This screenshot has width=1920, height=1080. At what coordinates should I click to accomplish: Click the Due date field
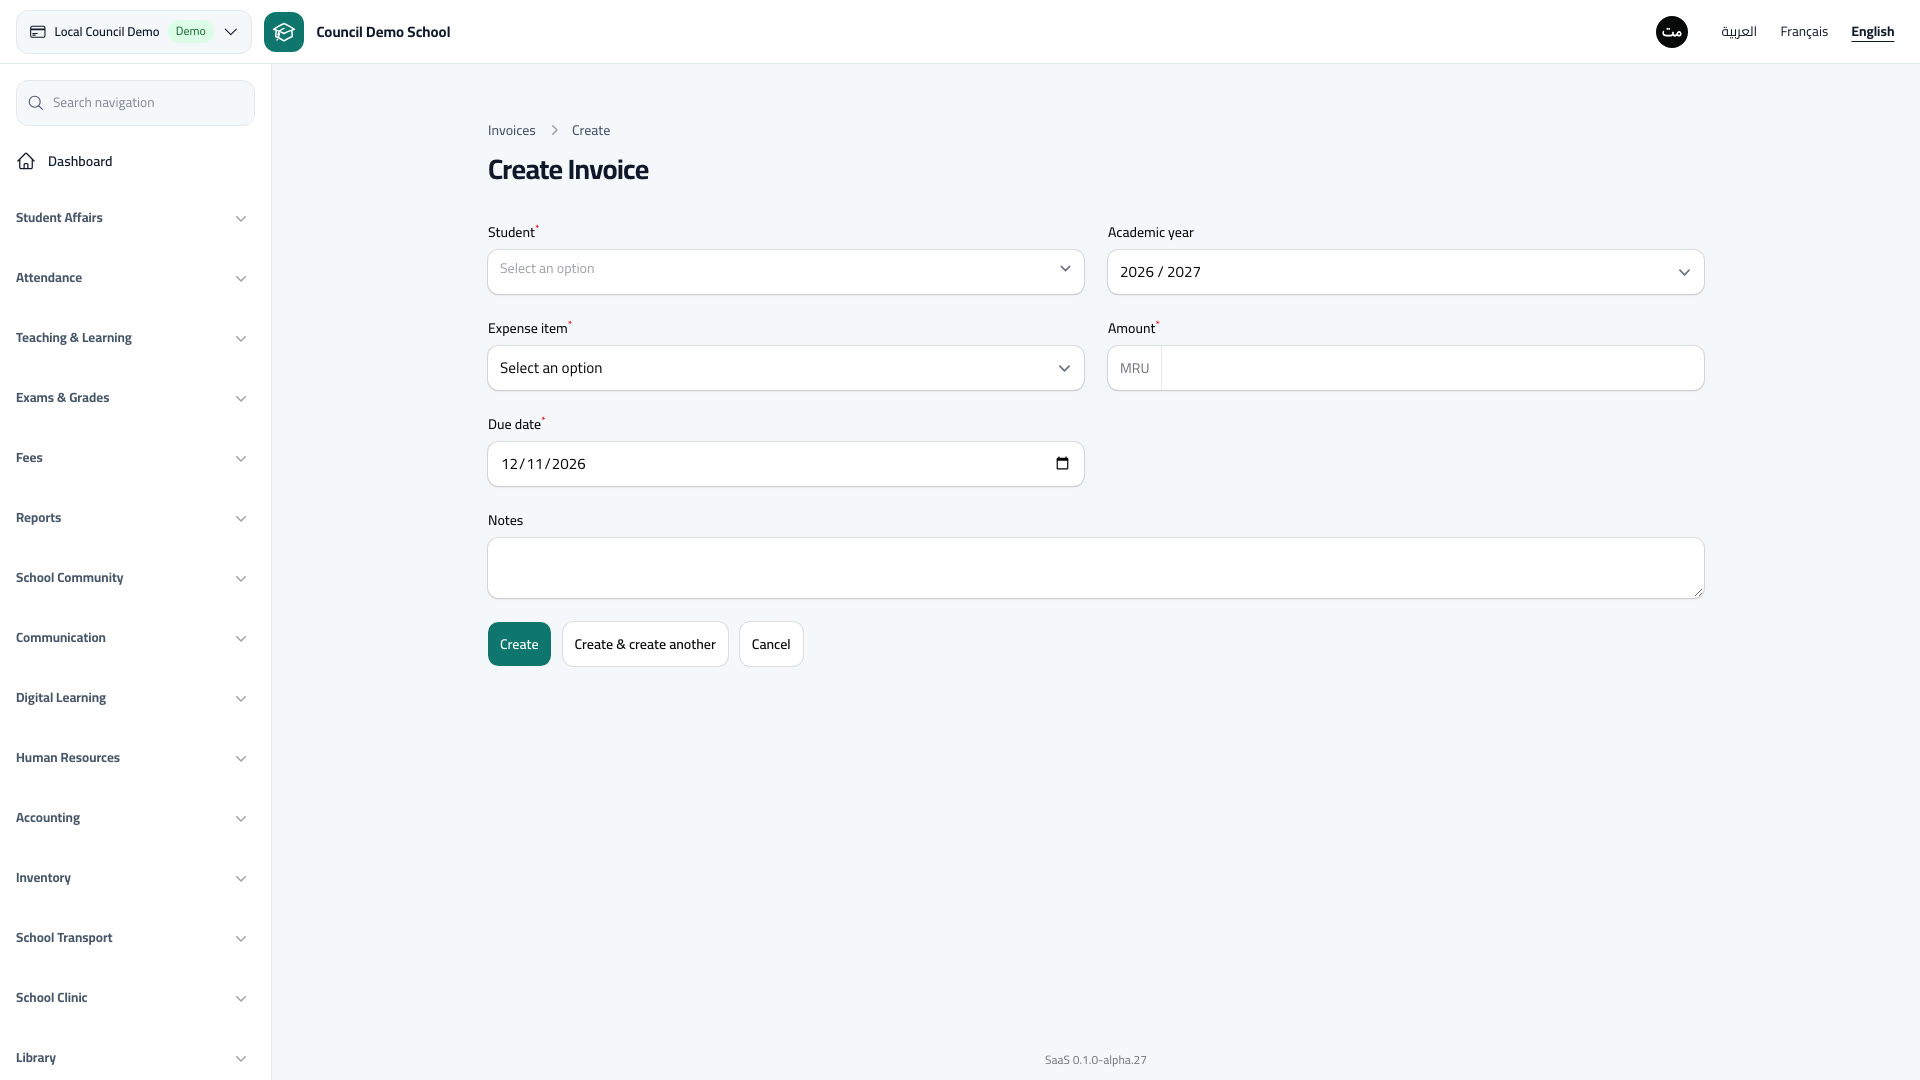pyautogui.click(x=786, y=464)
